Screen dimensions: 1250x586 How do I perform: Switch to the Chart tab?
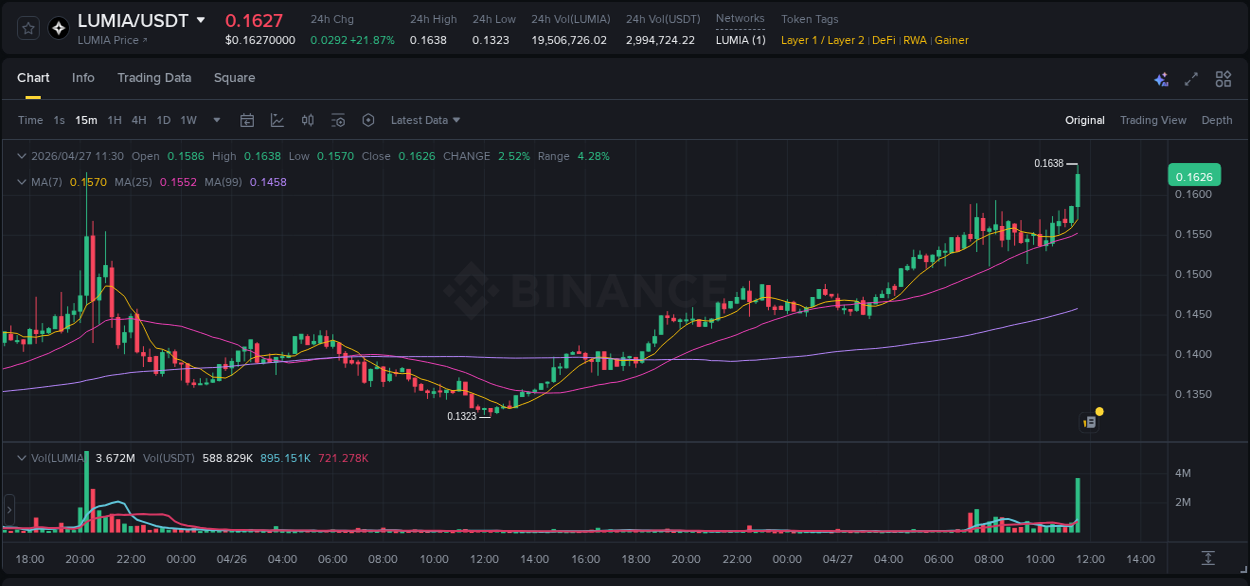(x=33, y=78)
